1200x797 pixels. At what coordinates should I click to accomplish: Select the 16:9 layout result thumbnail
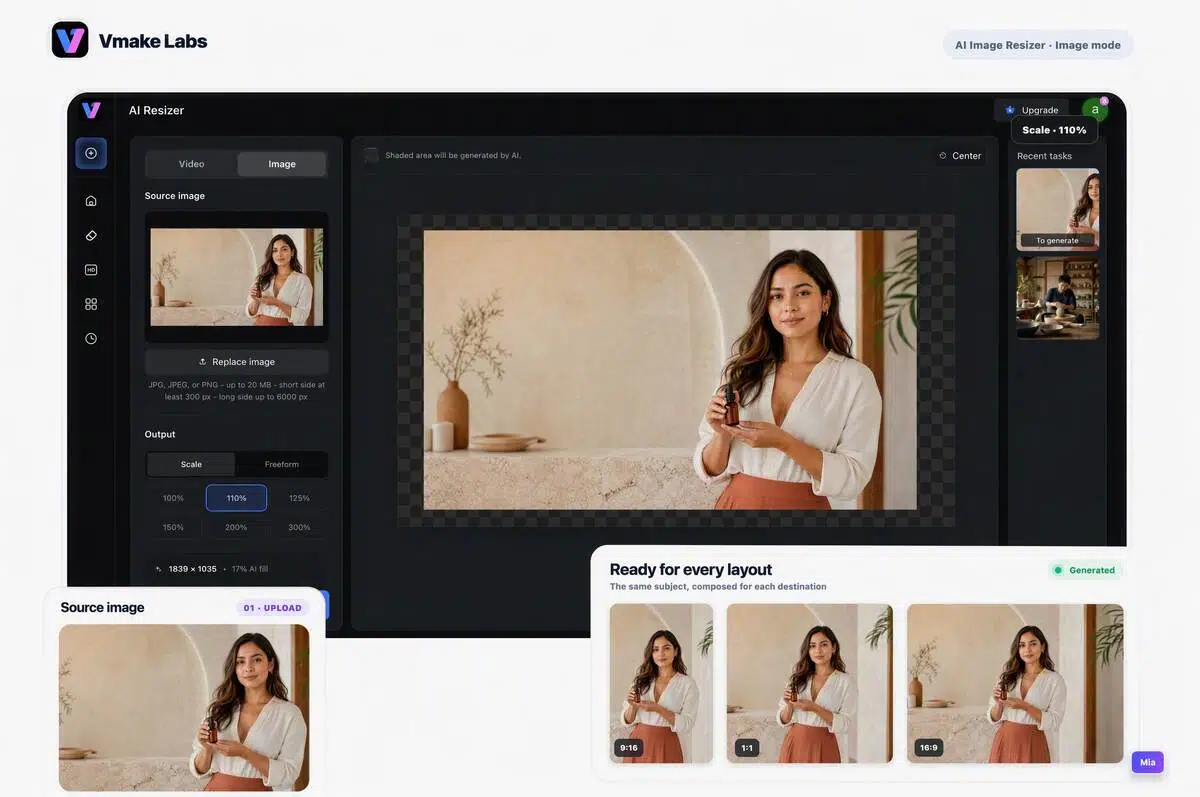coord(1015,683)
